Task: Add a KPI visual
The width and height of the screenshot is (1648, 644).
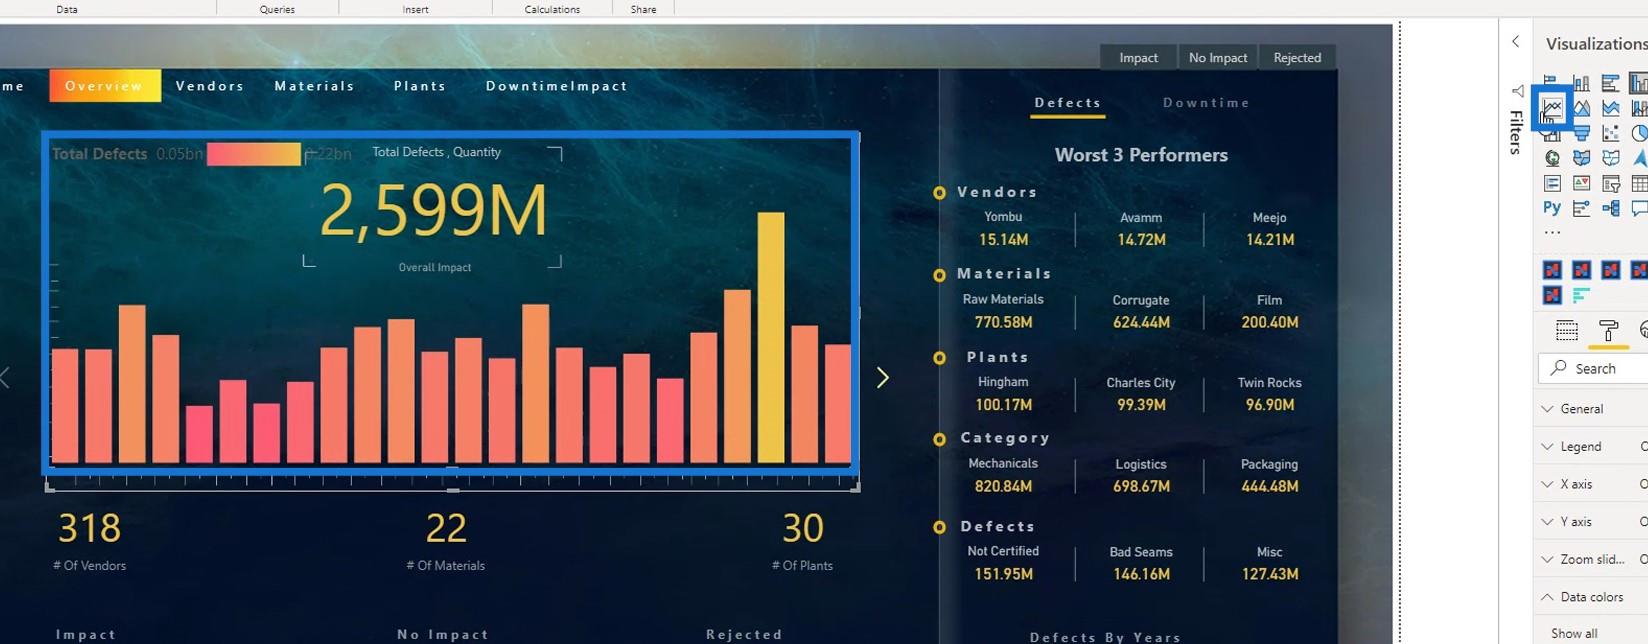Action: (1581, 183)
